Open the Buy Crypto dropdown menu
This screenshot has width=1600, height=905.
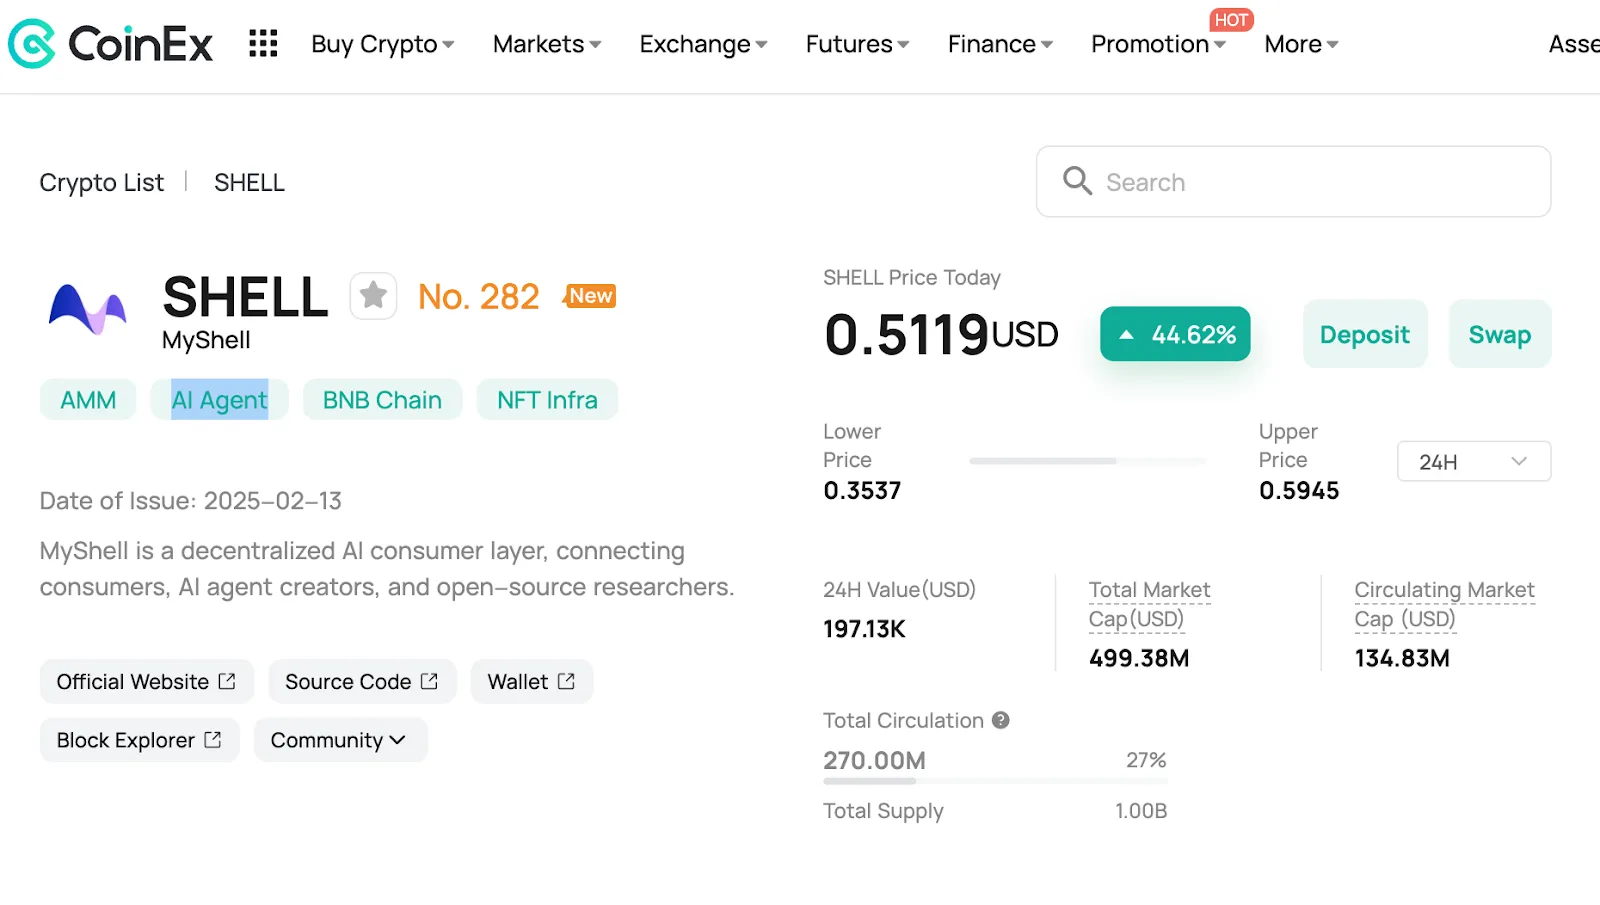(x=383, y=44)
